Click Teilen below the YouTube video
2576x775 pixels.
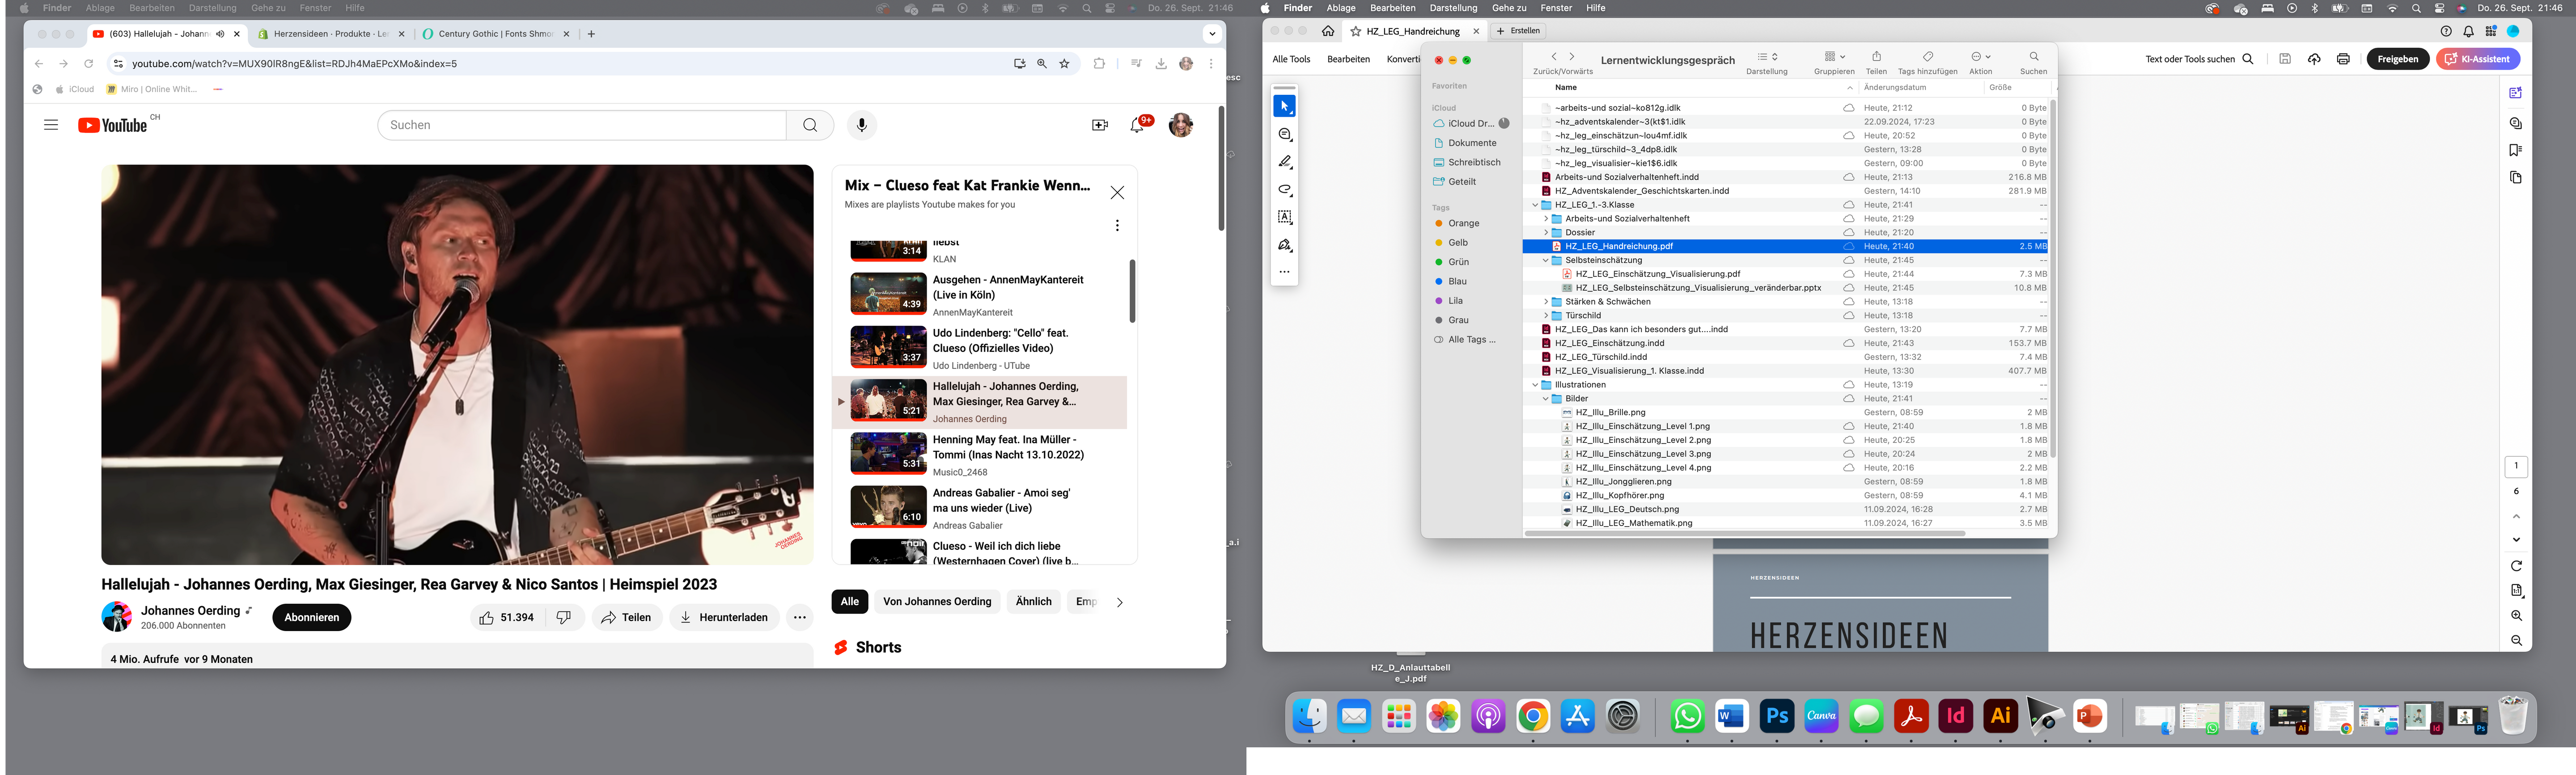(x=626, y=618)
